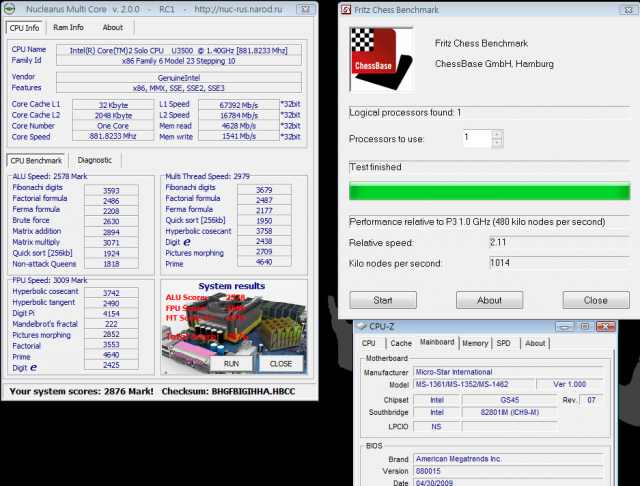640x486 pixels.
Task: Click Core Number value One Core
Action: 113,126
